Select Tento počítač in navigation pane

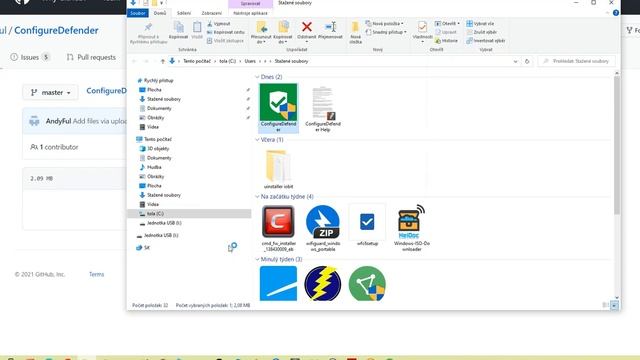tap(158, 139)
